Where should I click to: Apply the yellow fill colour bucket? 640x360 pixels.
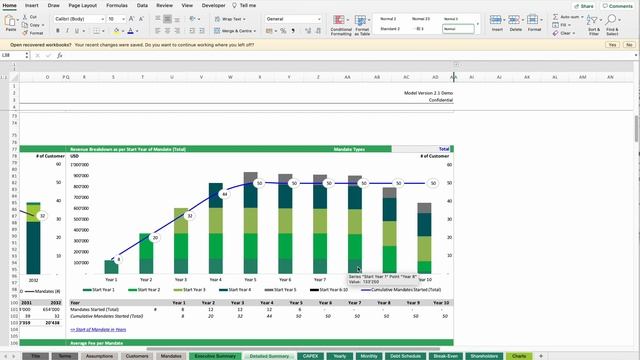(x=116, y=31)
